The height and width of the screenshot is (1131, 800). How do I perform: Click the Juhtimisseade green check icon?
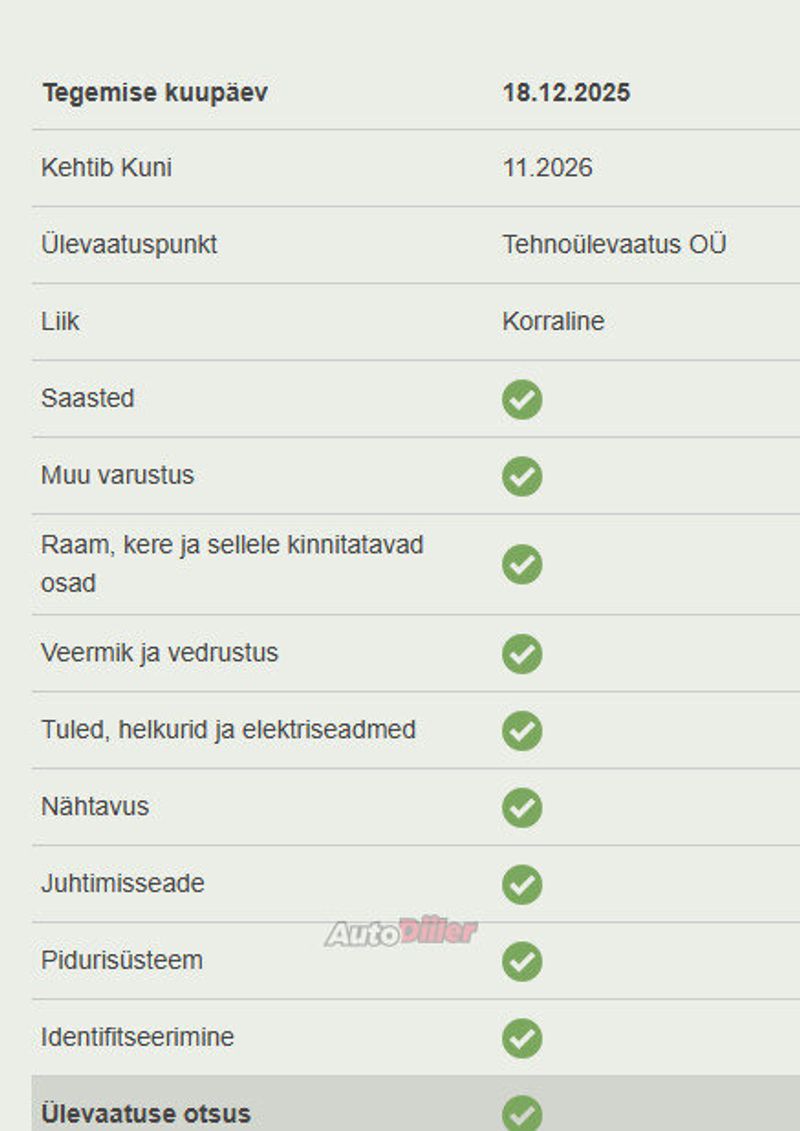522,885
